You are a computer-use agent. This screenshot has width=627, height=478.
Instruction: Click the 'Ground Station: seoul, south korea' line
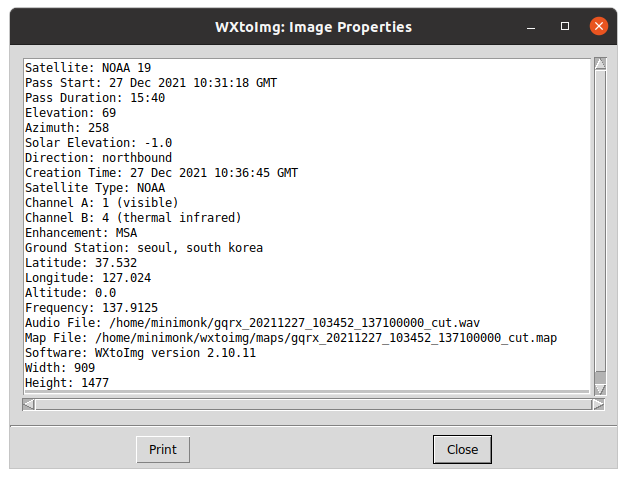click(144, 248)
